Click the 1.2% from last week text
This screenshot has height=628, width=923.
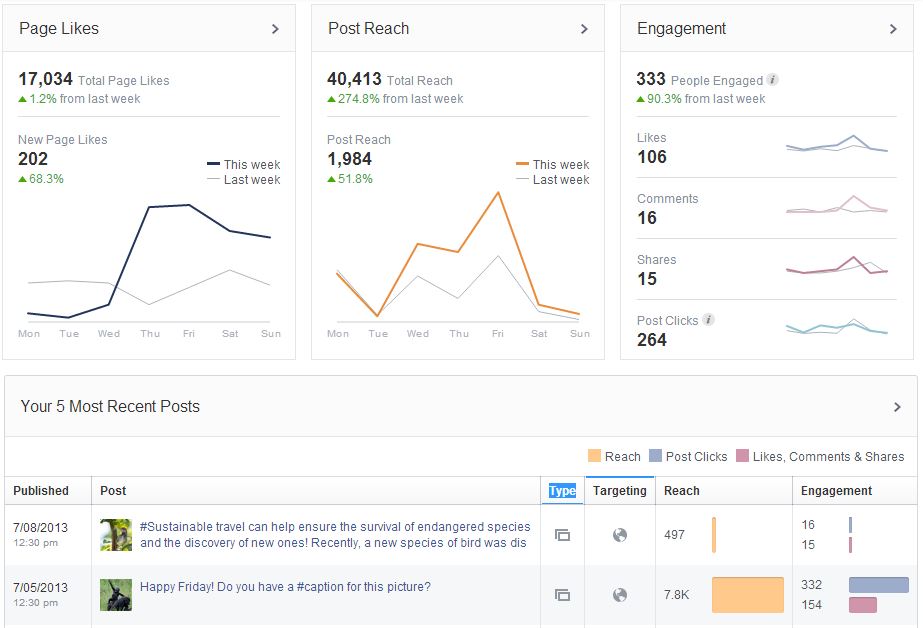[x=79, y=99]
